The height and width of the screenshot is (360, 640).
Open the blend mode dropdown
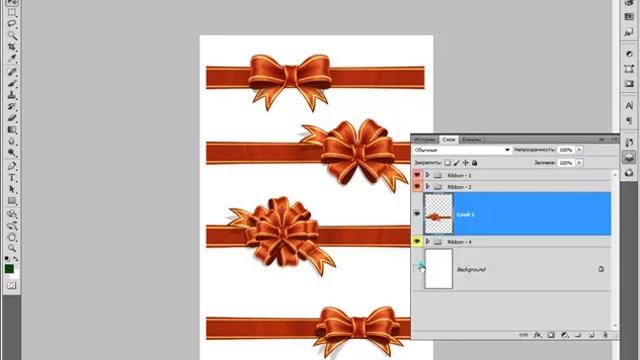(x=462, y=150)
